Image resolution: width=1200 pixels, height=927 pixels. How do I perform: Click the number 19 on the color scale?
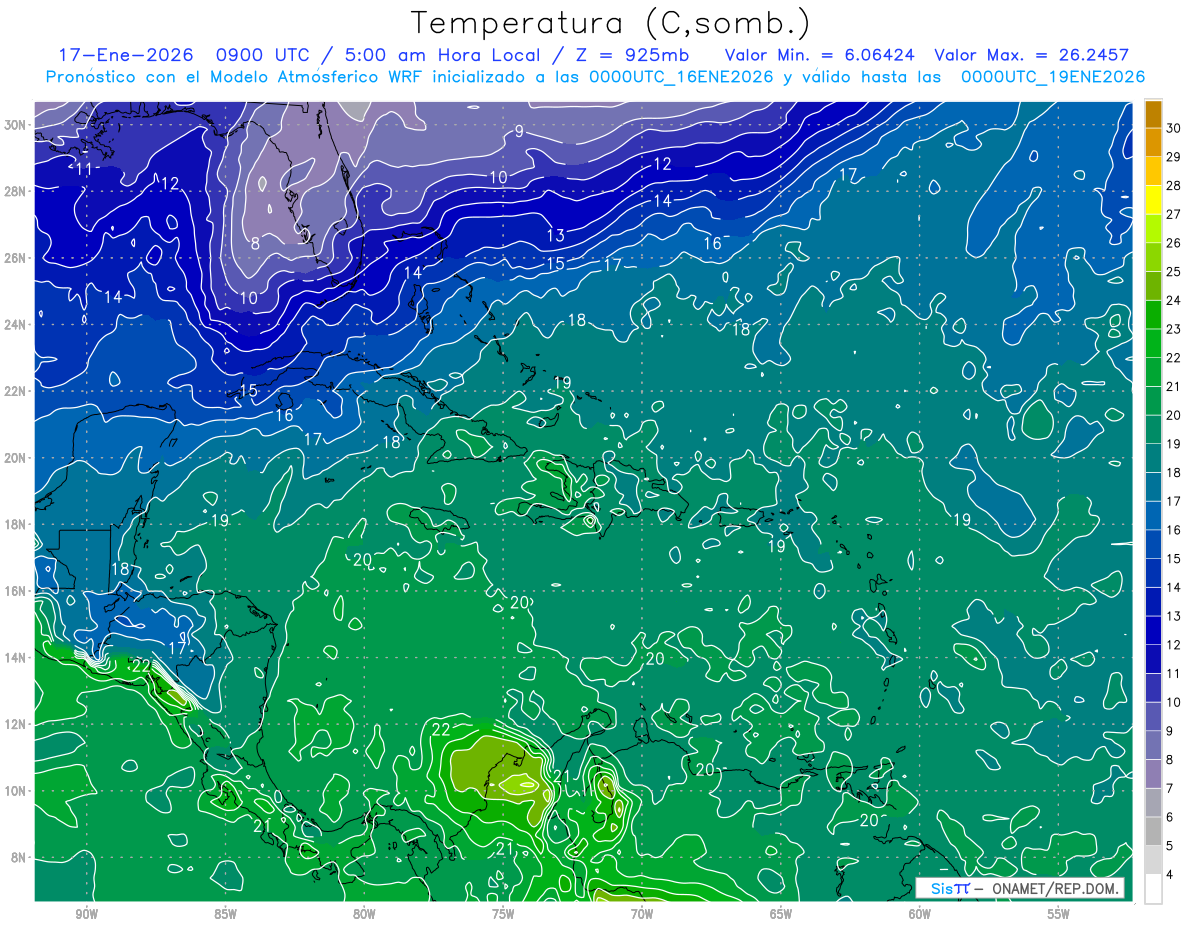1174,443
